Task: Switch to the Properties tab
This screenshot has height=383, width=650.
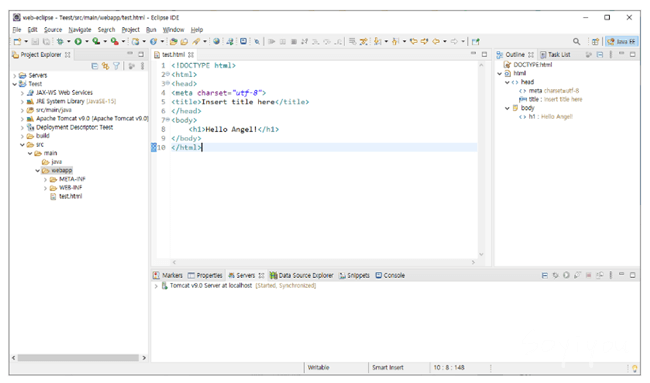Action: click(x=205, y=276)
